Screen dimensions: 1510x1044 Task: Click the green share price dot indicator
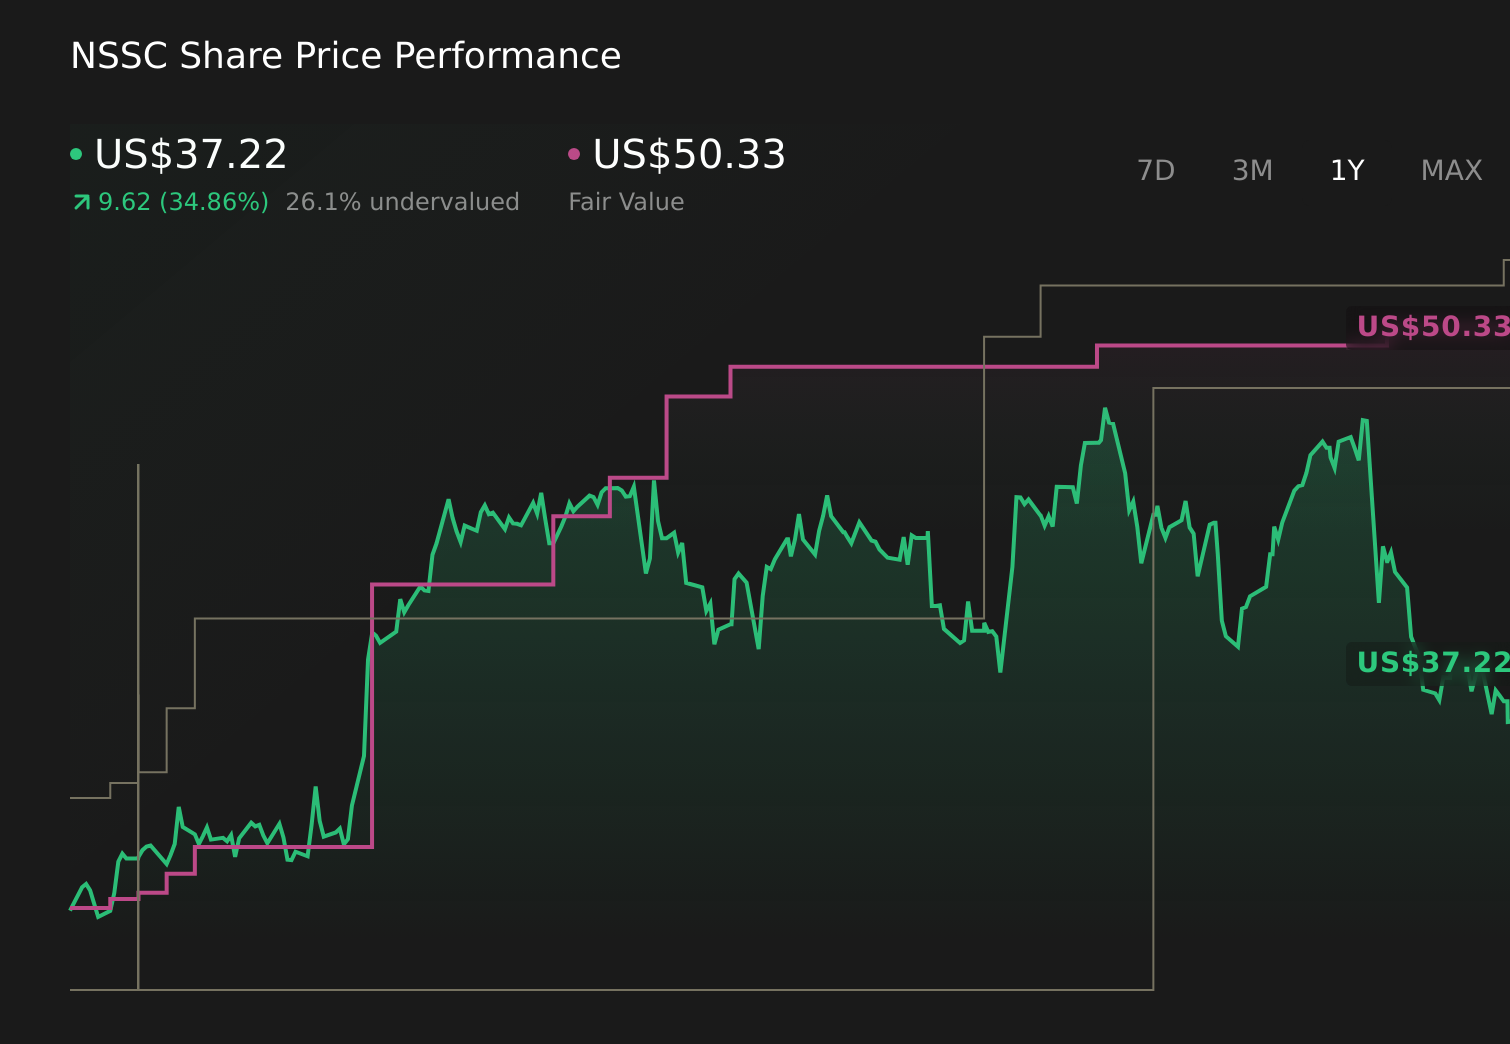pyautogui.click(x=76, y=154)
